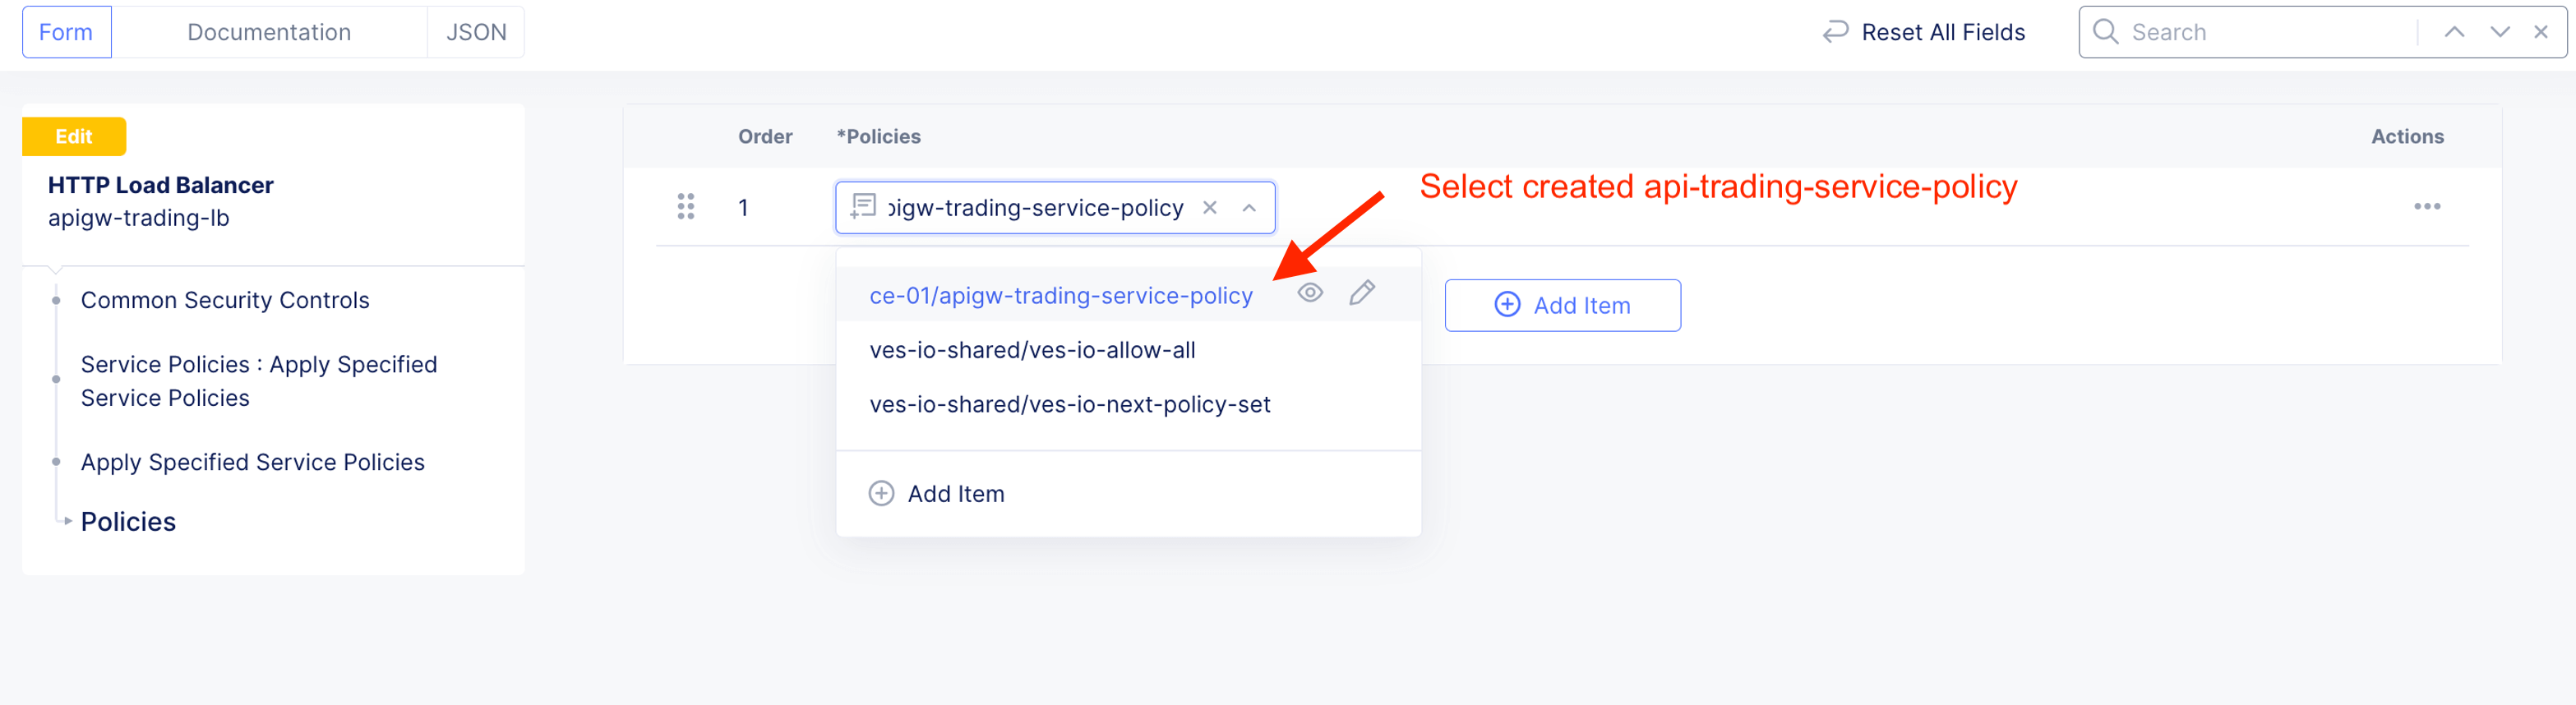Screen dimensions: 2576x705
Task: Switch to the Documentation tab
Action: (269, 32)
